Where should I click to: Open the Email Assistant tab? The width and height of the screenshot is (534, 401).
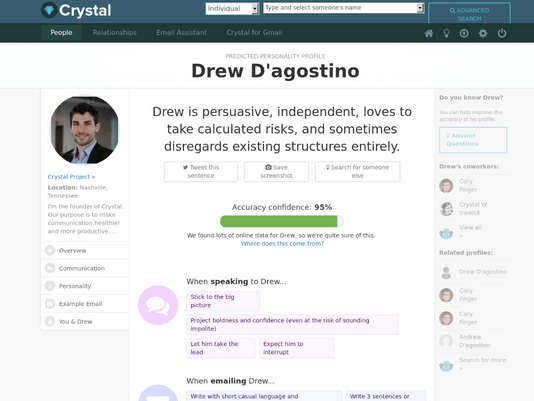182,33
